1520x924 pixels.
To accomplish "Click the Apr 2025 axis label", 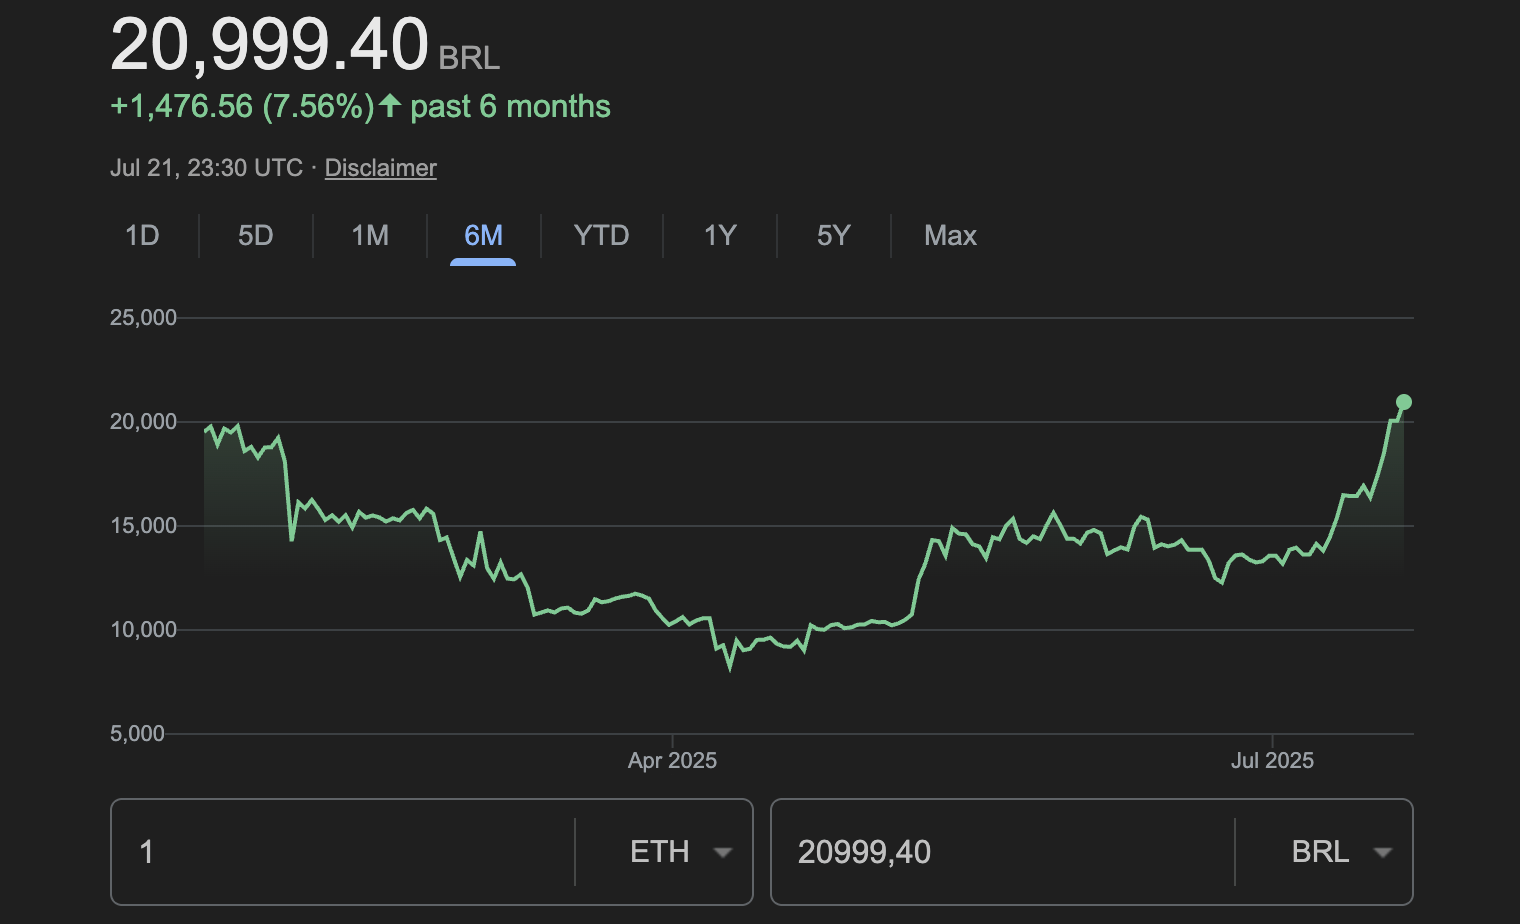I will 672,760.
